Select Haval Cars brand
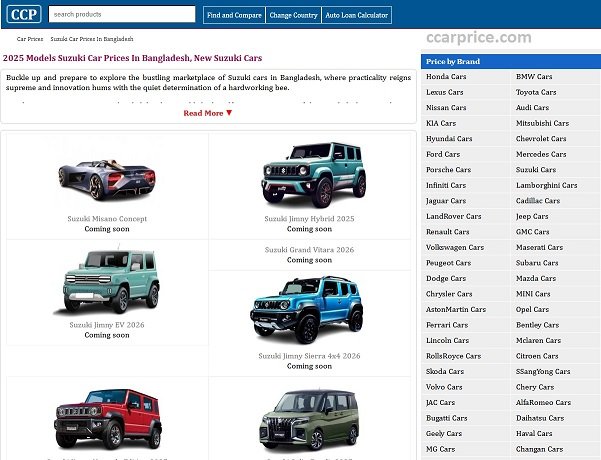Viewport: 601px width, 460px height. click(534, 434)
